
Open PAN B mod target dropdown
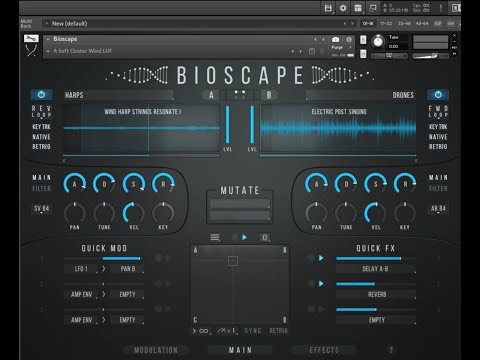coord(128,269)
